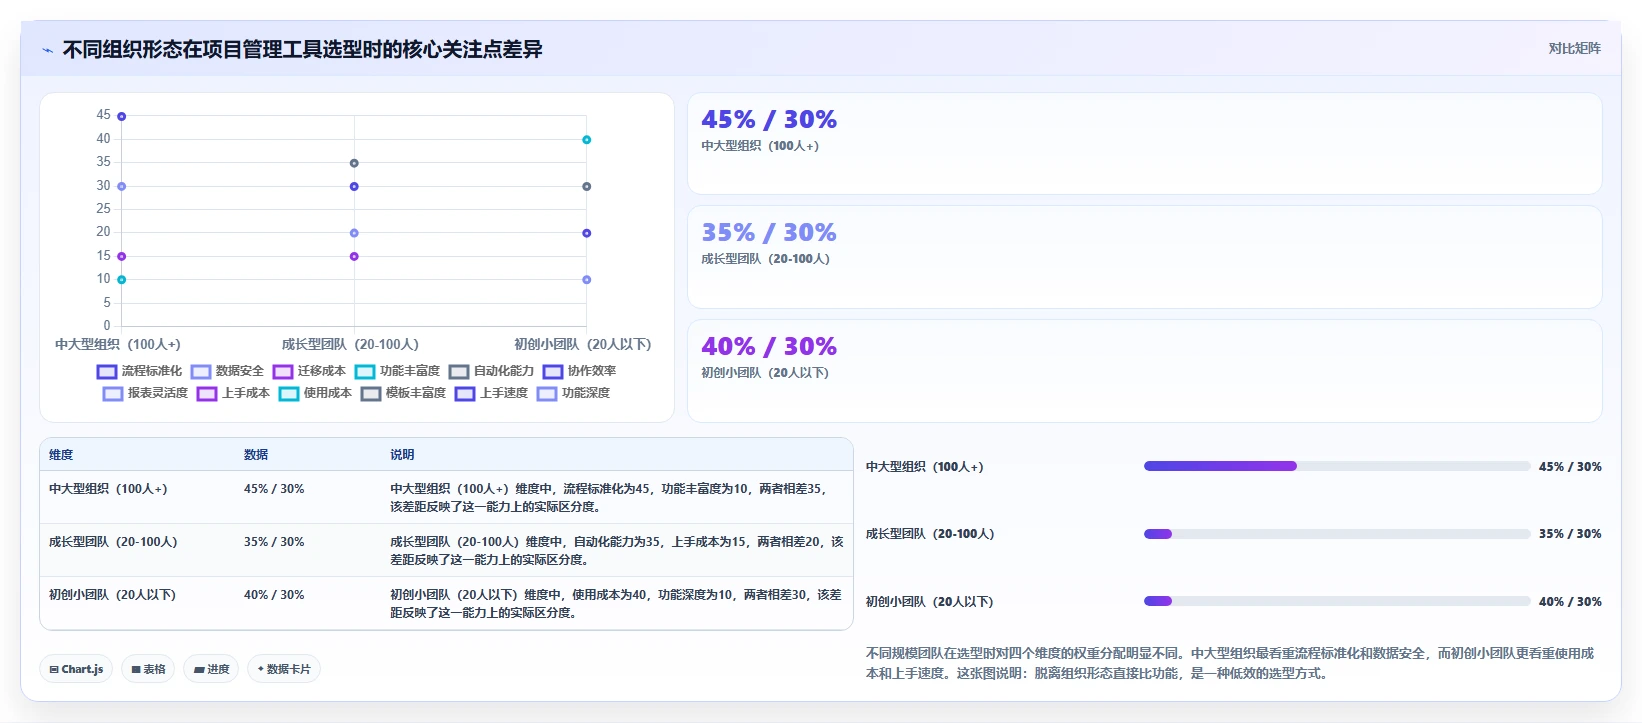This screenshot has width=1642, height=723.
Task: Click the 维度 column header
Action: pyautogui.click(x=61, y=454)
